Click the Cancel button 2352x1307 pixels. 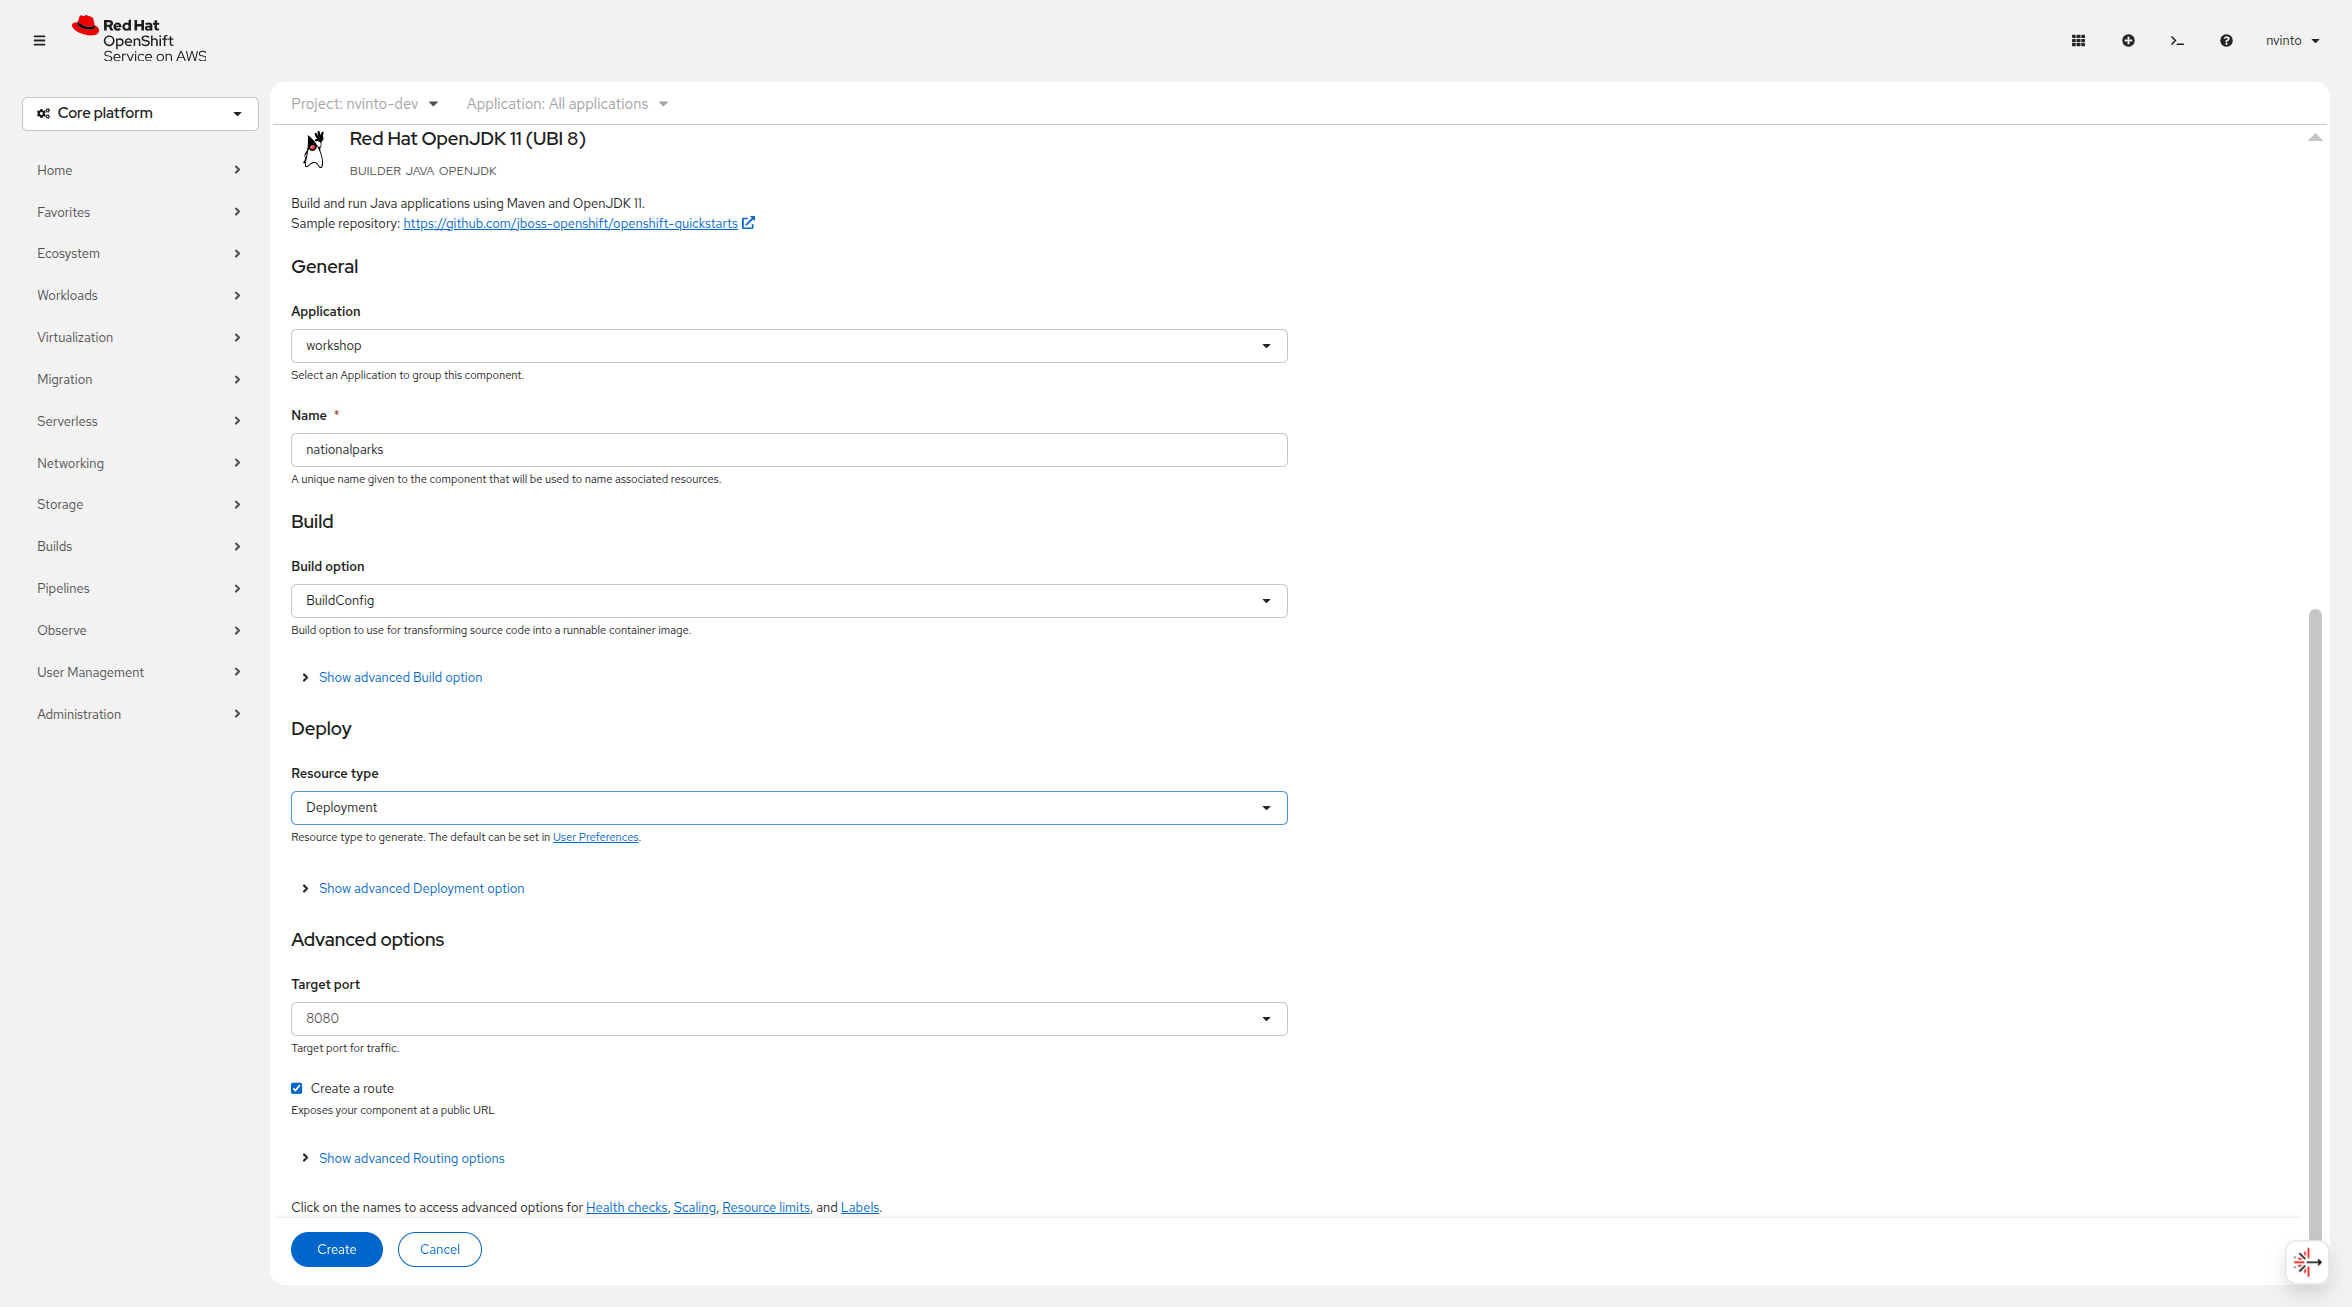point(440,1250)
